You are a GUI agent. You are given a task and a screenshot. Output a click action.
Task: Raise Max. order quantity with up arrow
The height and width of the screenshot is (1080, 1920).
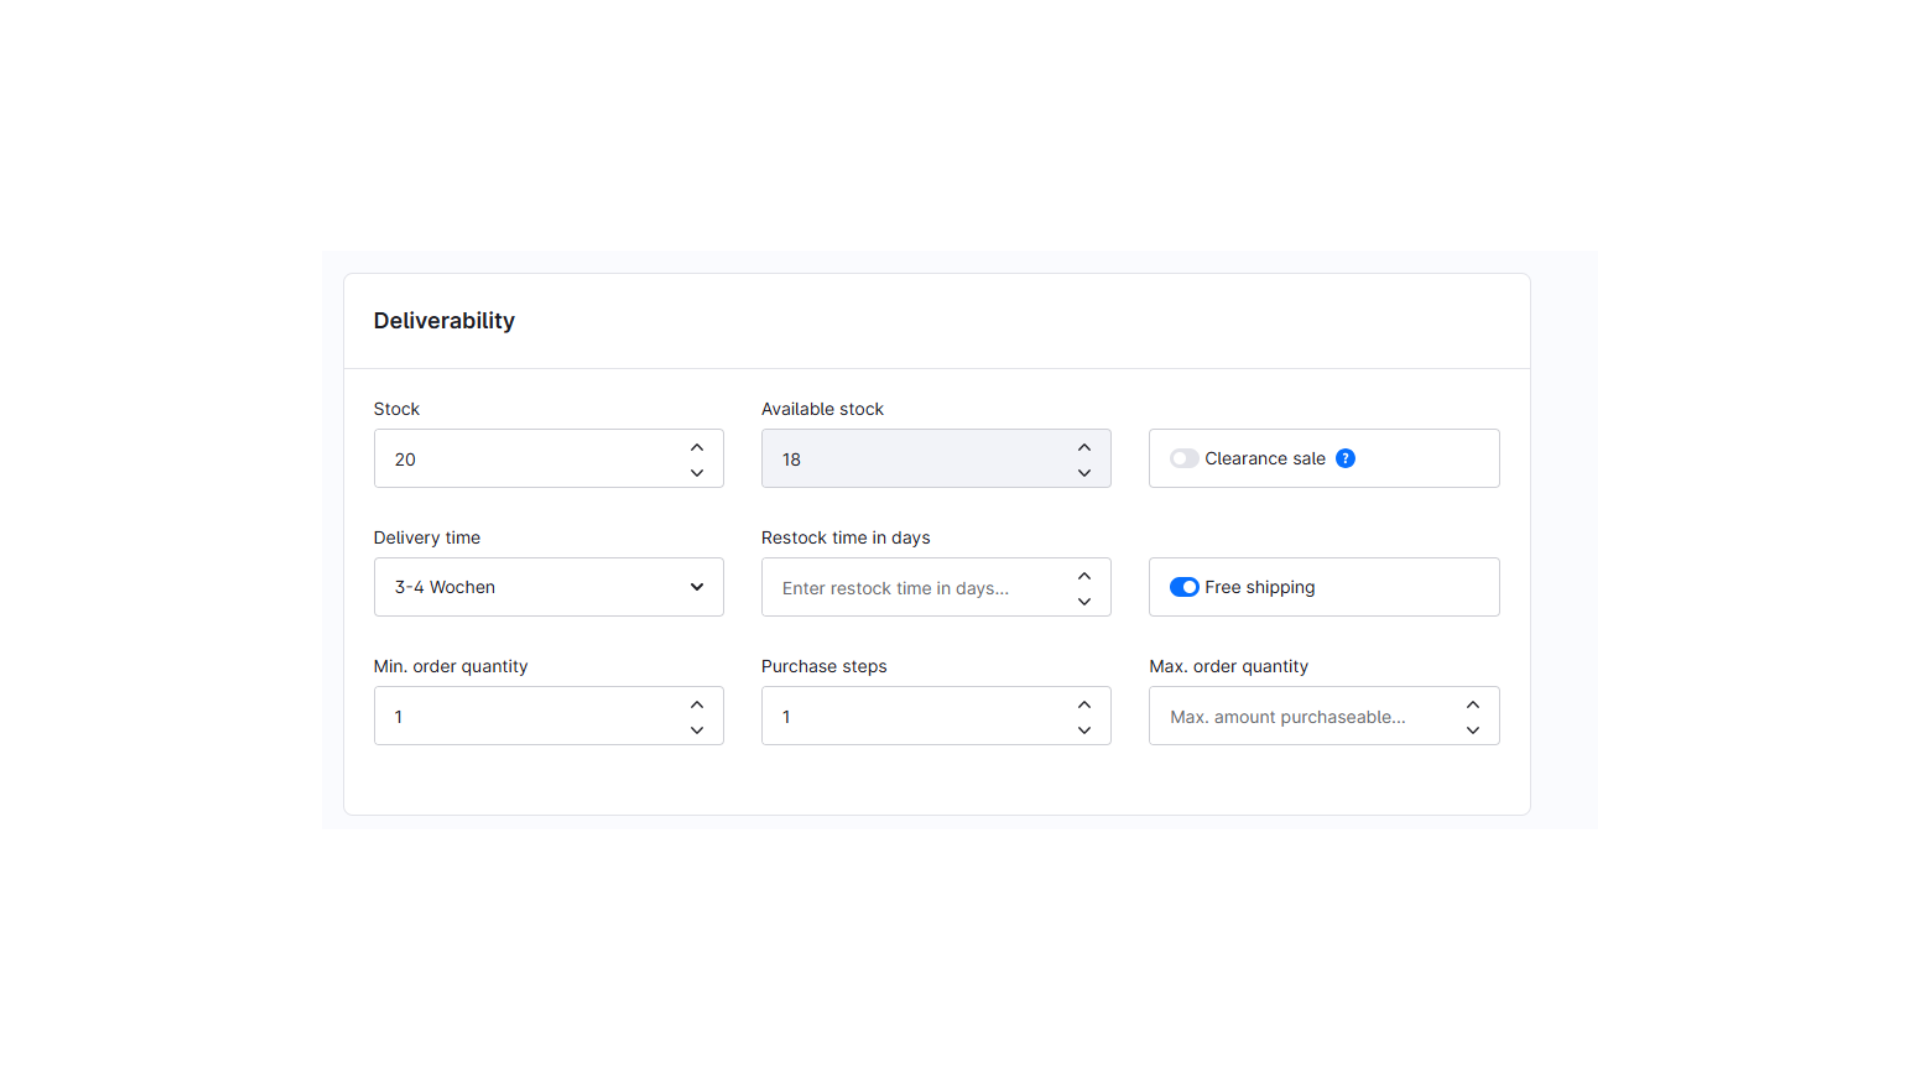point(1472,704)
